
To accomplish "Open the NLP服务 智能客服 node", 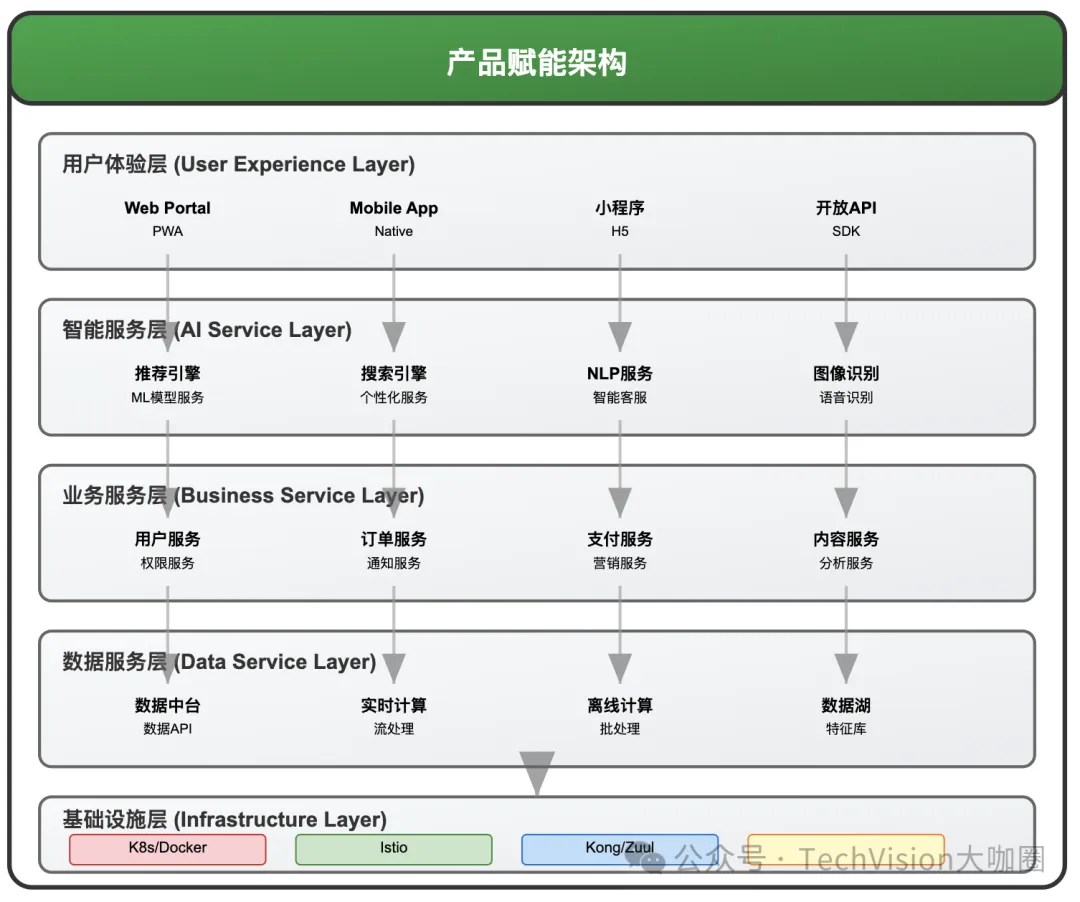I will pyautogui.click(x=619, y=385).
